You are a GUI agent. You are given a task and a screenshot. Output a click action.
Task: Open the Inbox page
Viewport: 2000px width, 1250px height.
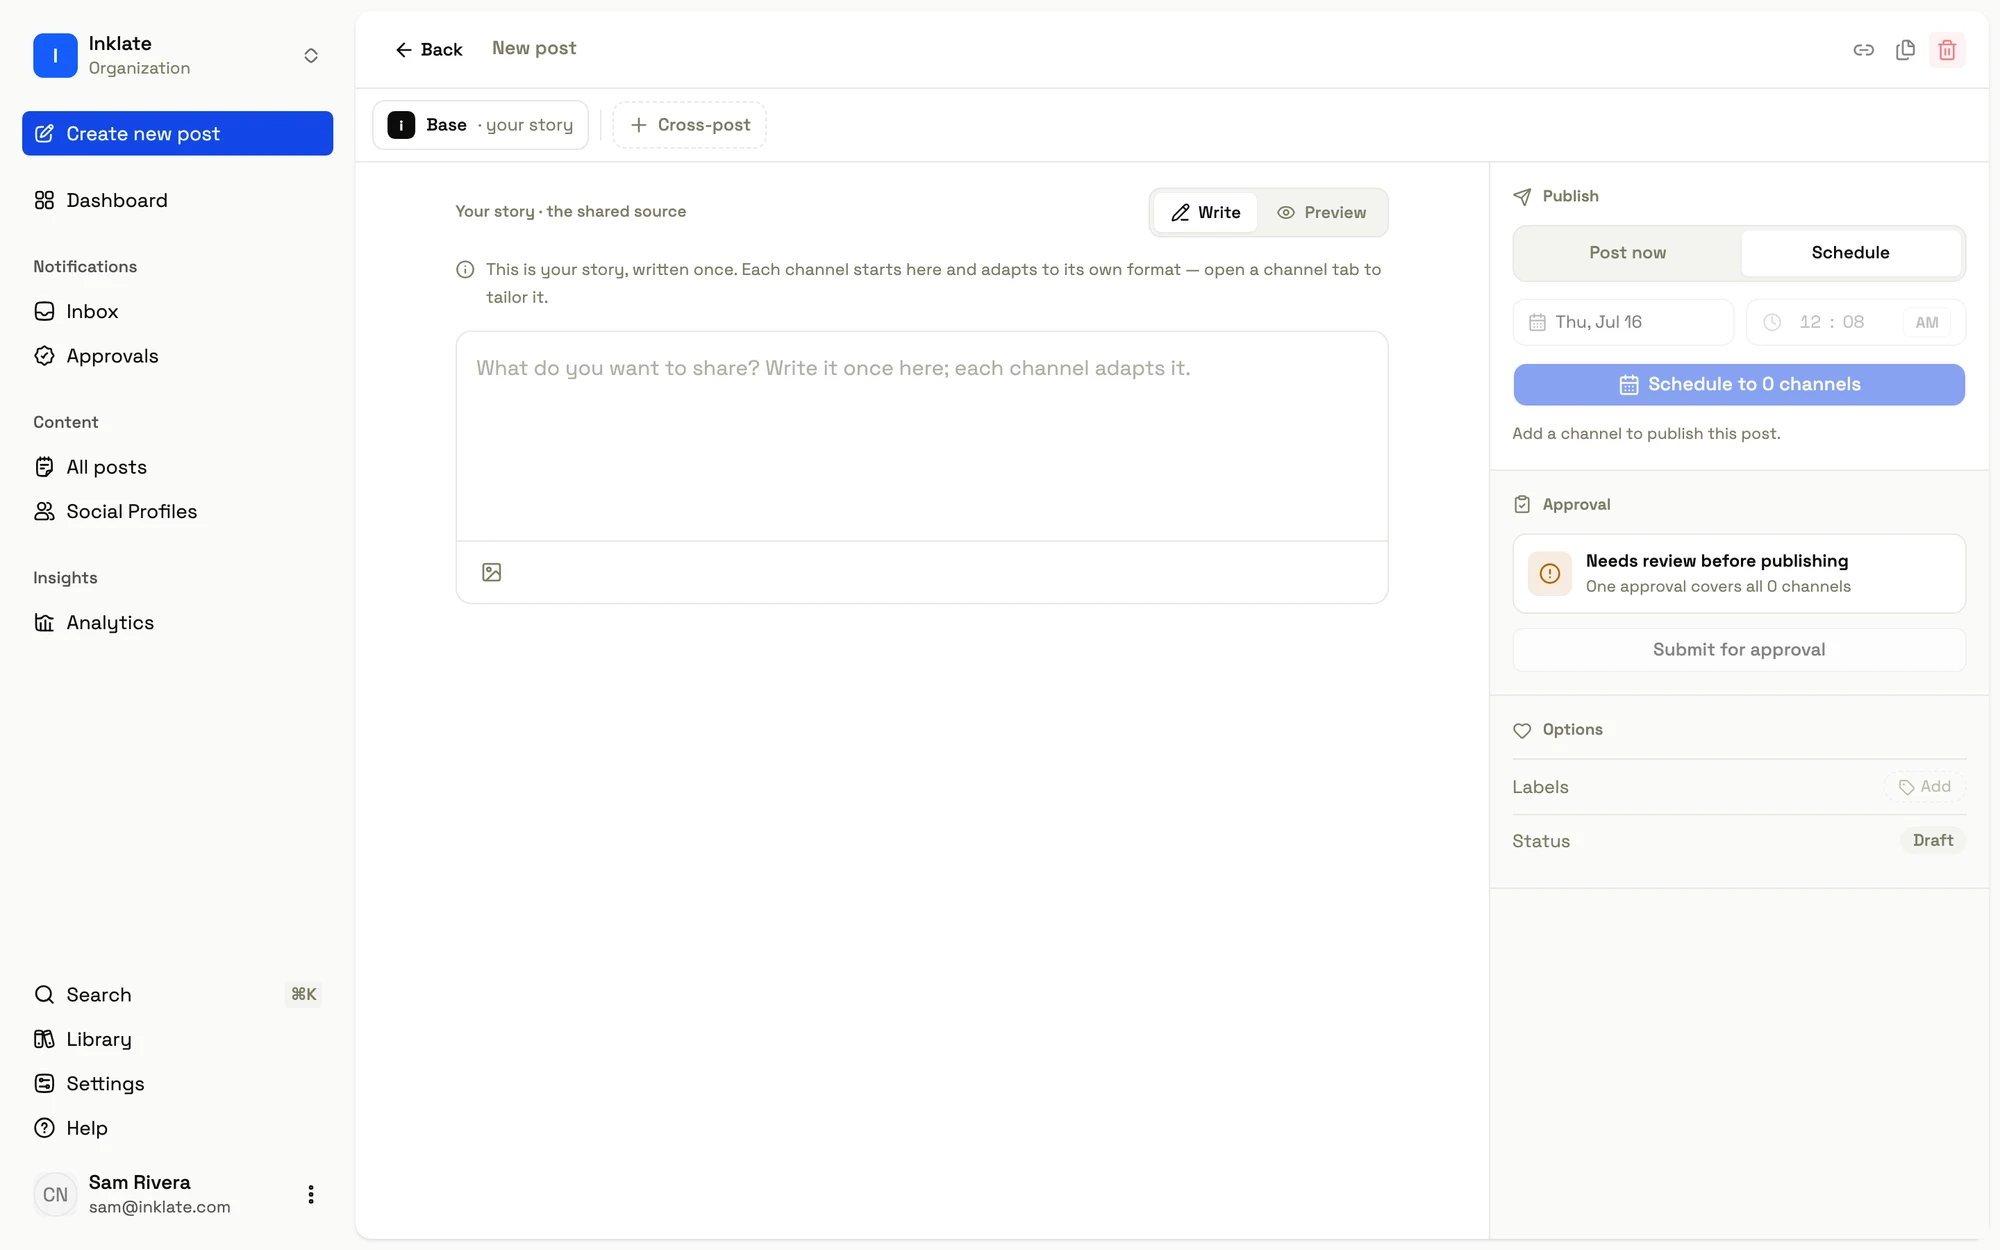(x=177, y=311)
